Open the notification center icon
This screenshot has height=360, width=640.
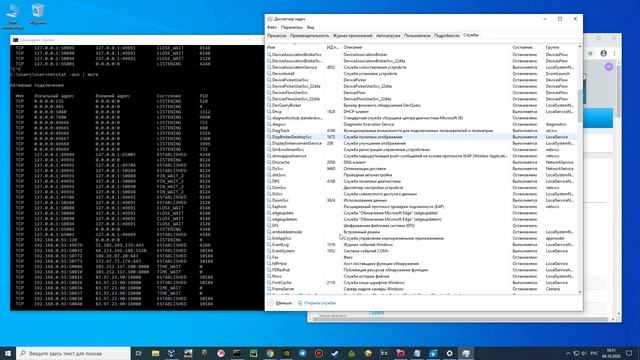629,353
